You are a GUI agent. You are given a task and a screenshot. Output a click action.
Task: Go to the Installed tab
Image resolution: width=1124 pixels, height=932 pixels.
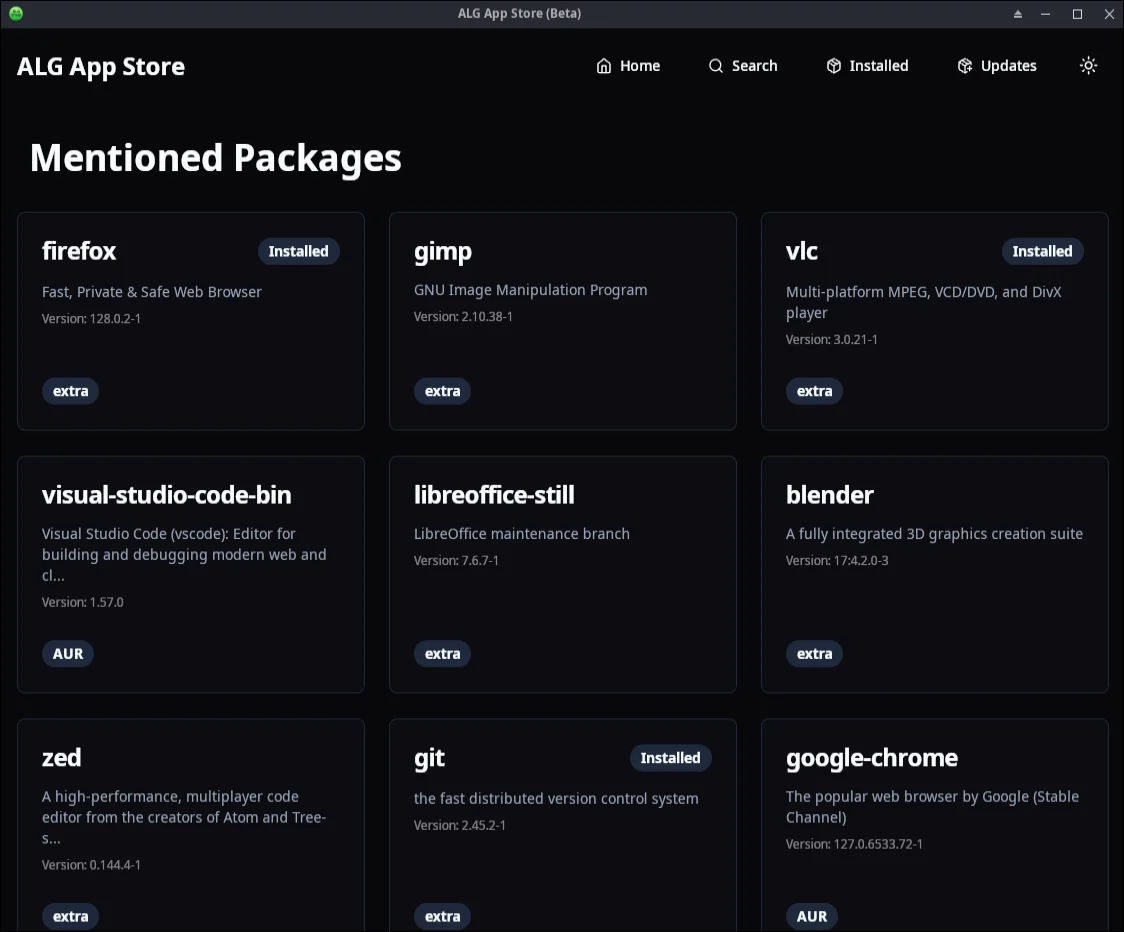coord(867,66)
